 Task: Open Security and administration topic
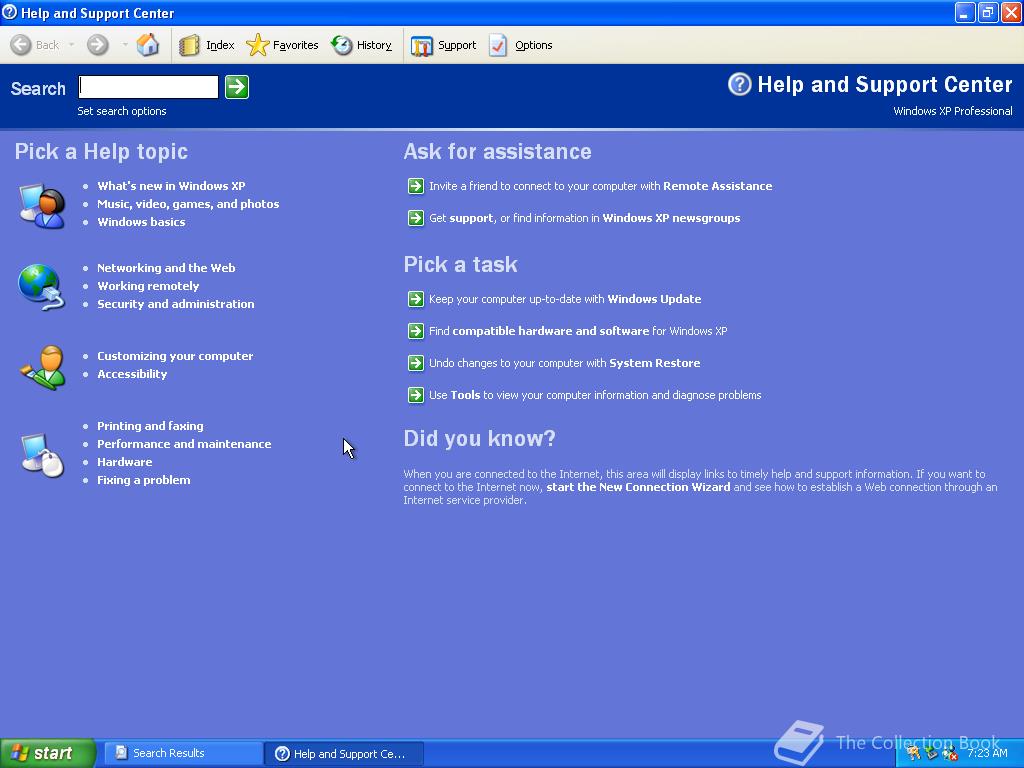click(x=176, y=304)
